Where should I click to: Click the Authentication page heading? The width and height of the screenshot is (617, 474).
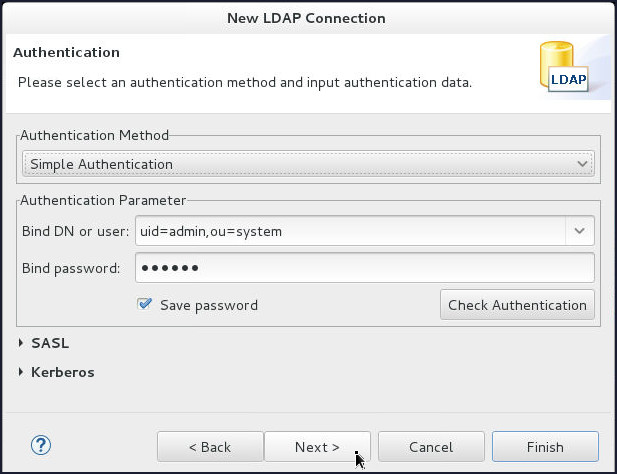pyautogui.click(x=66, y=52)
